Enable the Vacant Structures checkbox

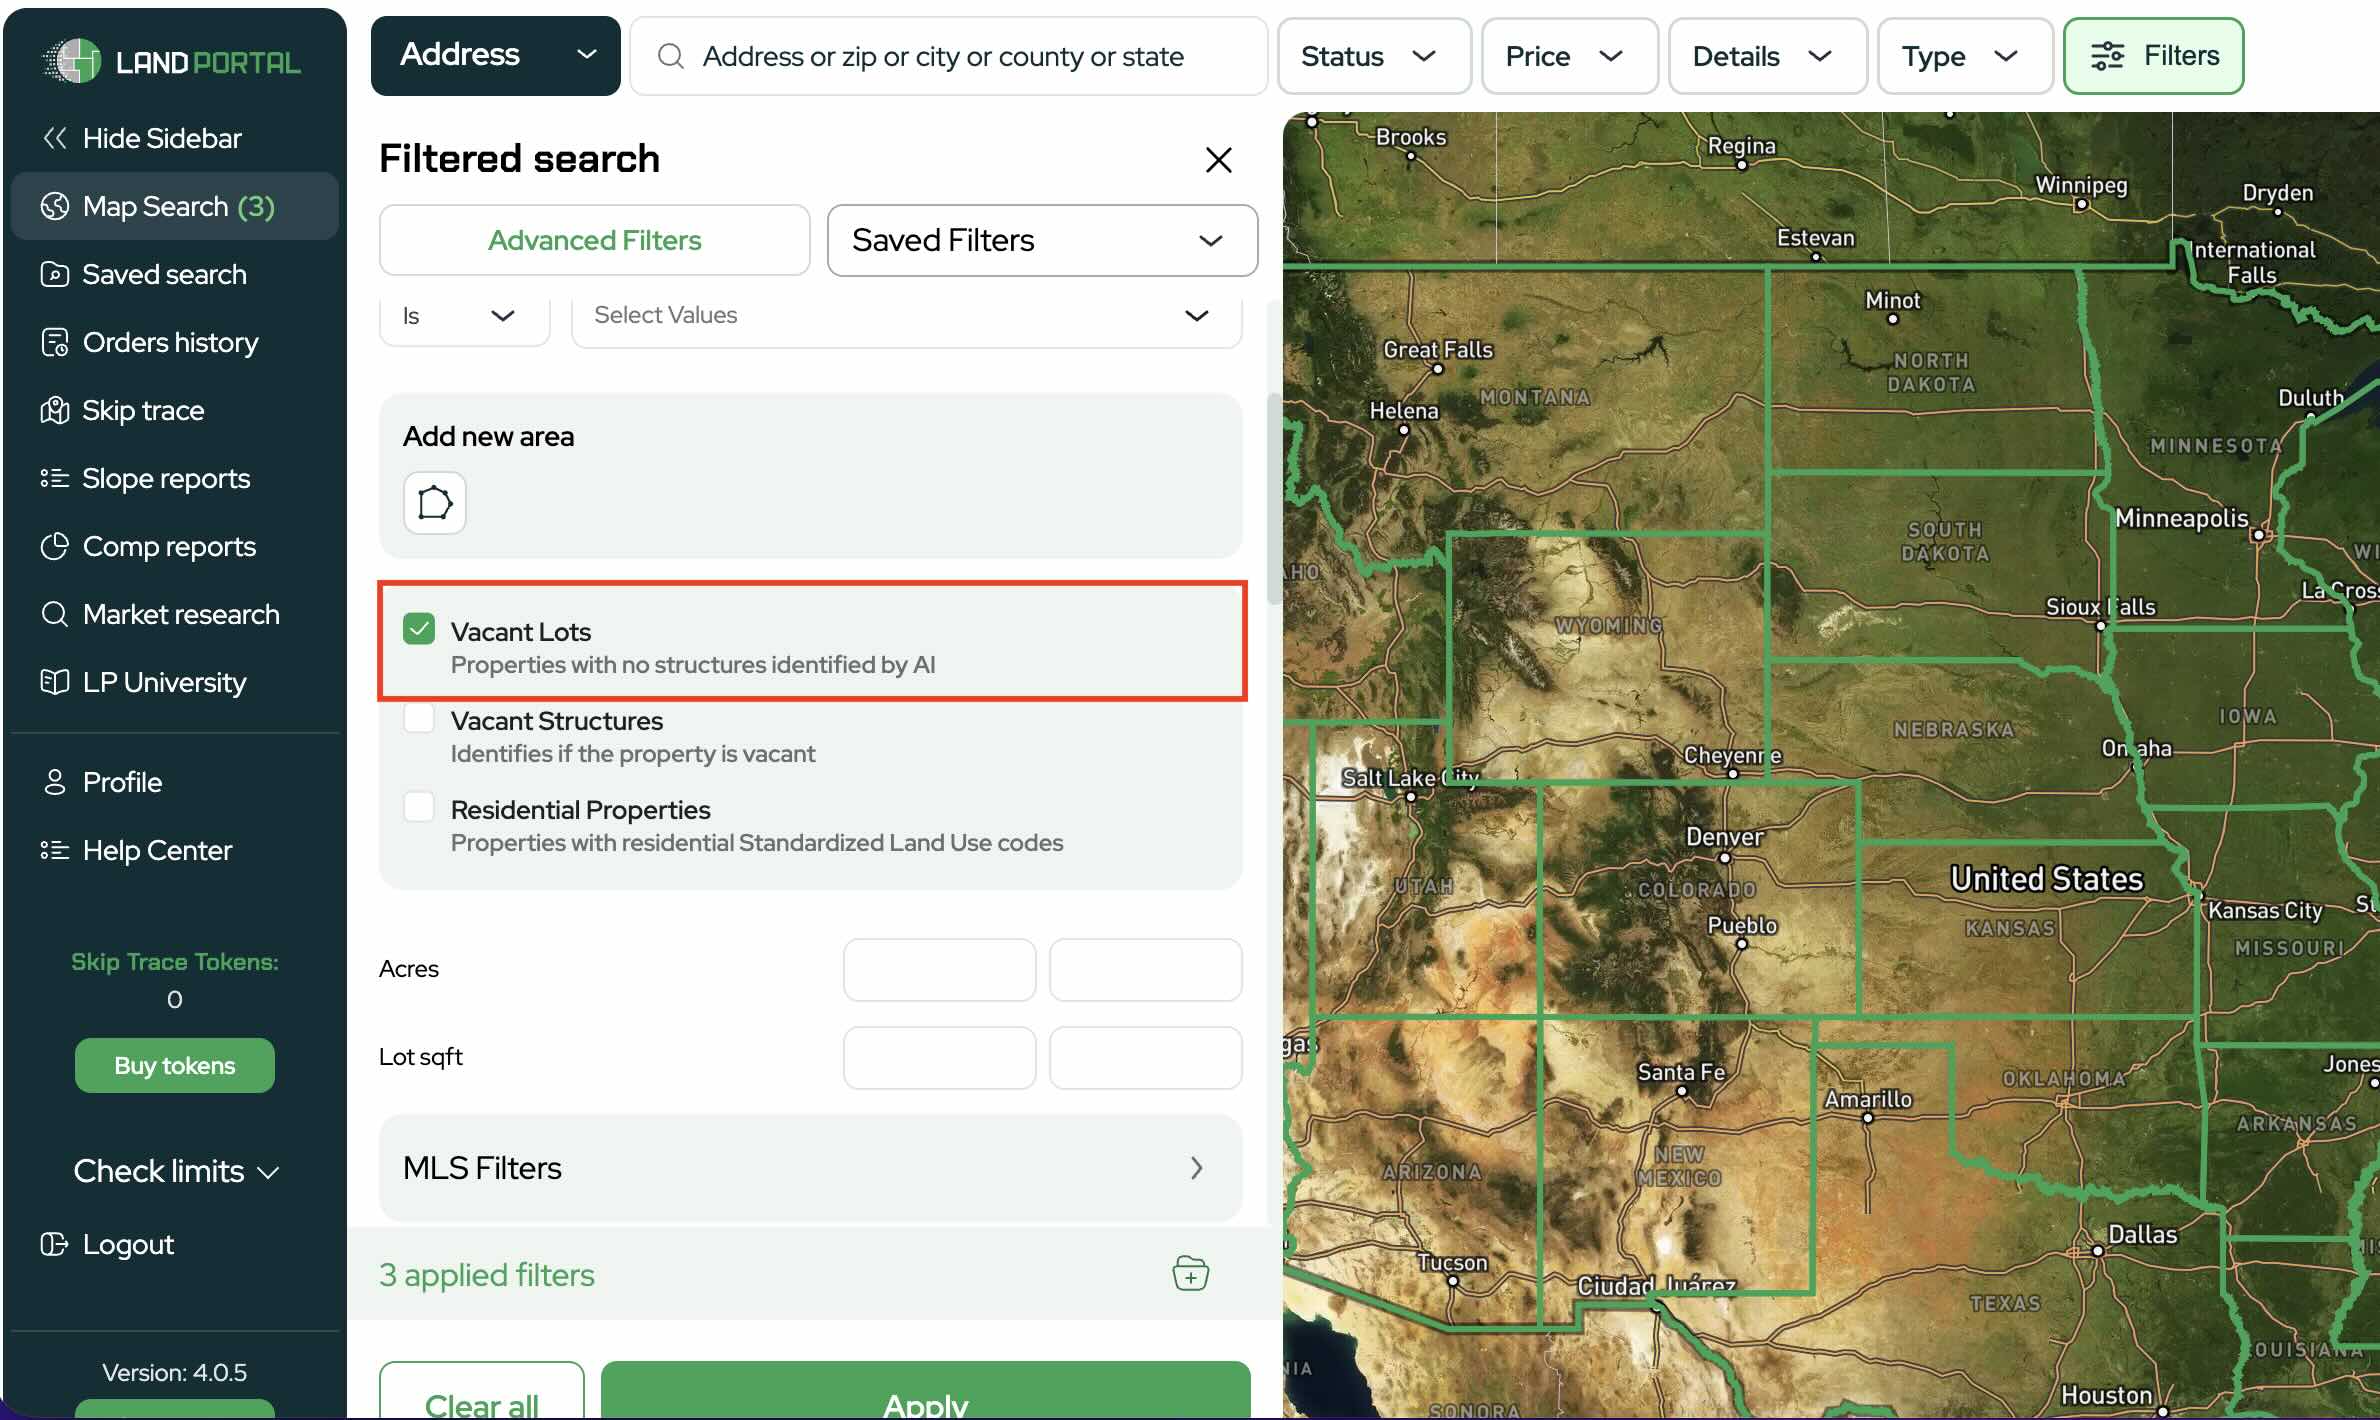click(419, 718)
